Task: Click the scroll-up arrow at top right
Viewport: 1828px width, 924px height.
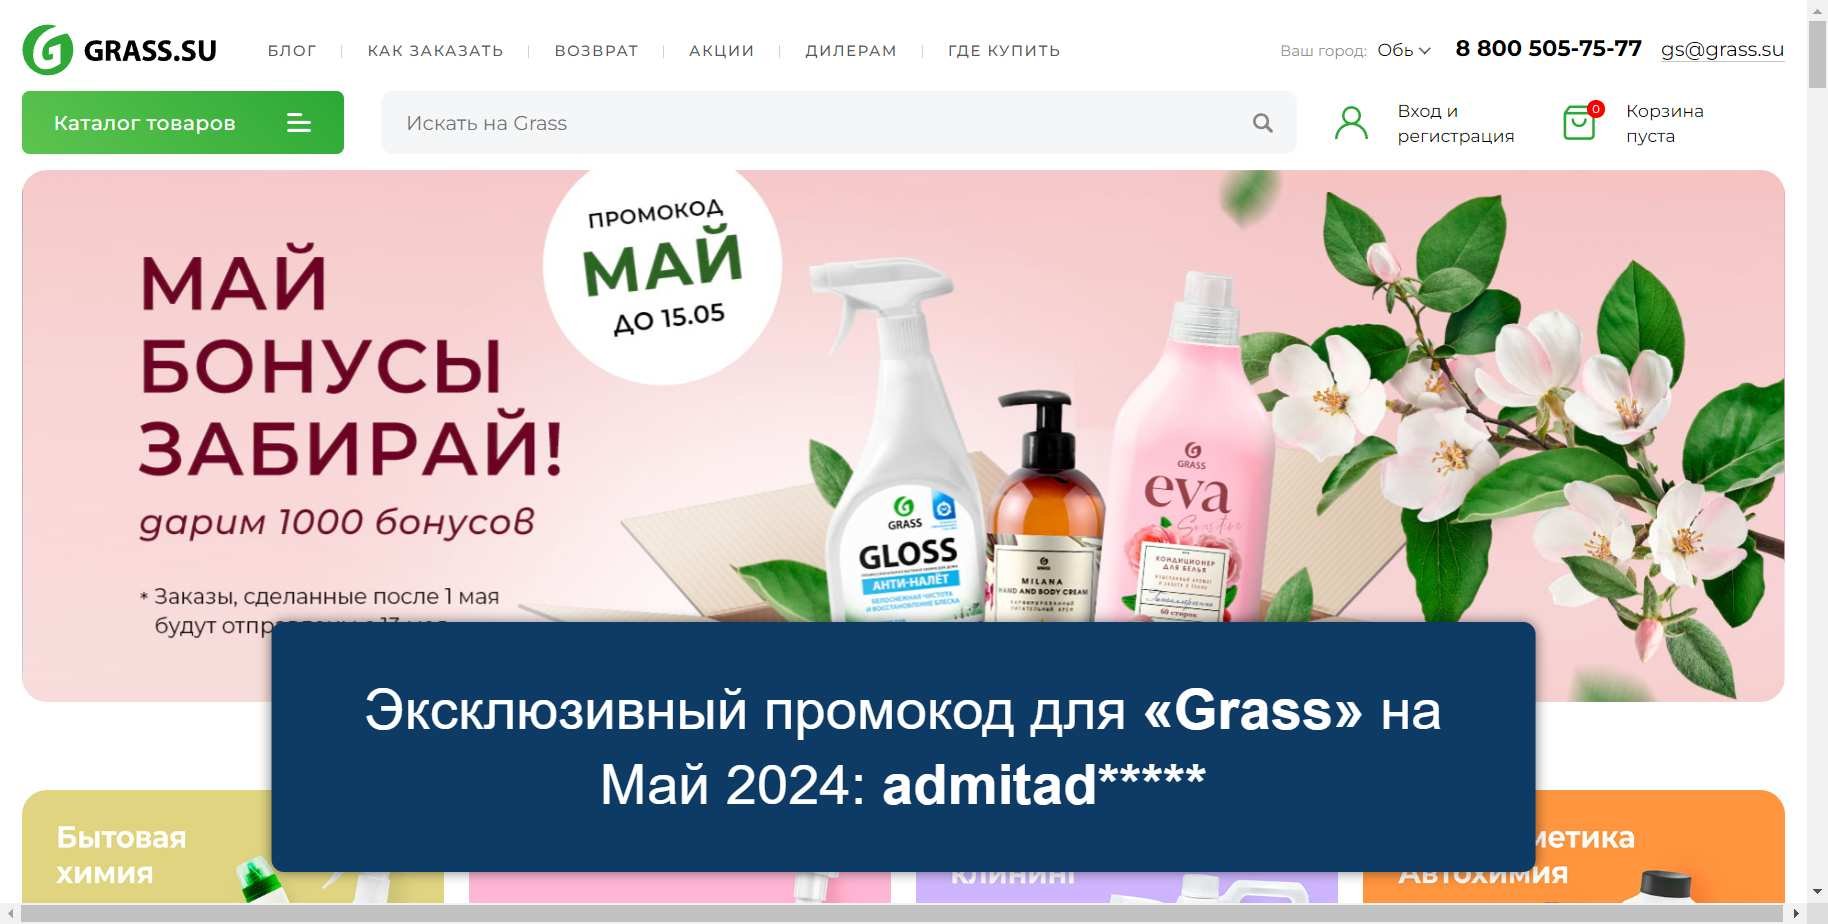Action: click(1817, 10)
